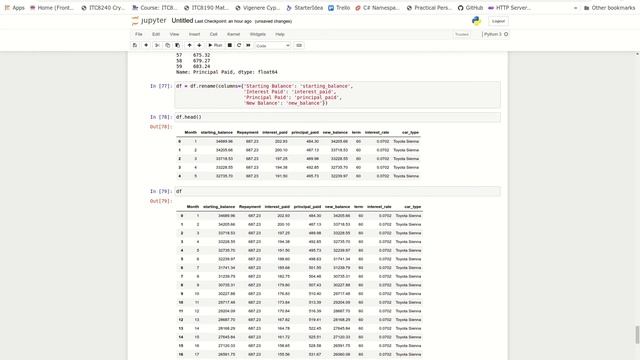Open the HTTP Server bookmark

coord(509,8)
